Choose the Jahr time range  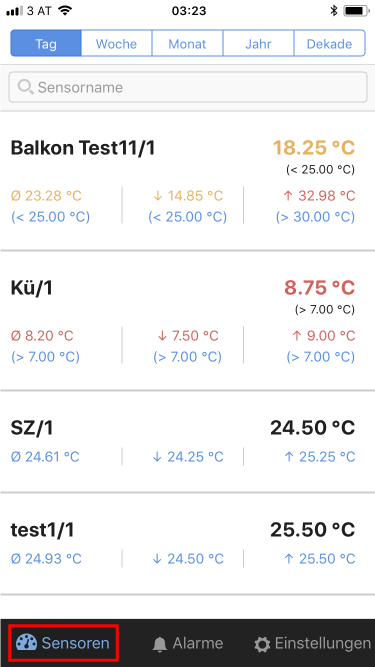coord(258,43)
